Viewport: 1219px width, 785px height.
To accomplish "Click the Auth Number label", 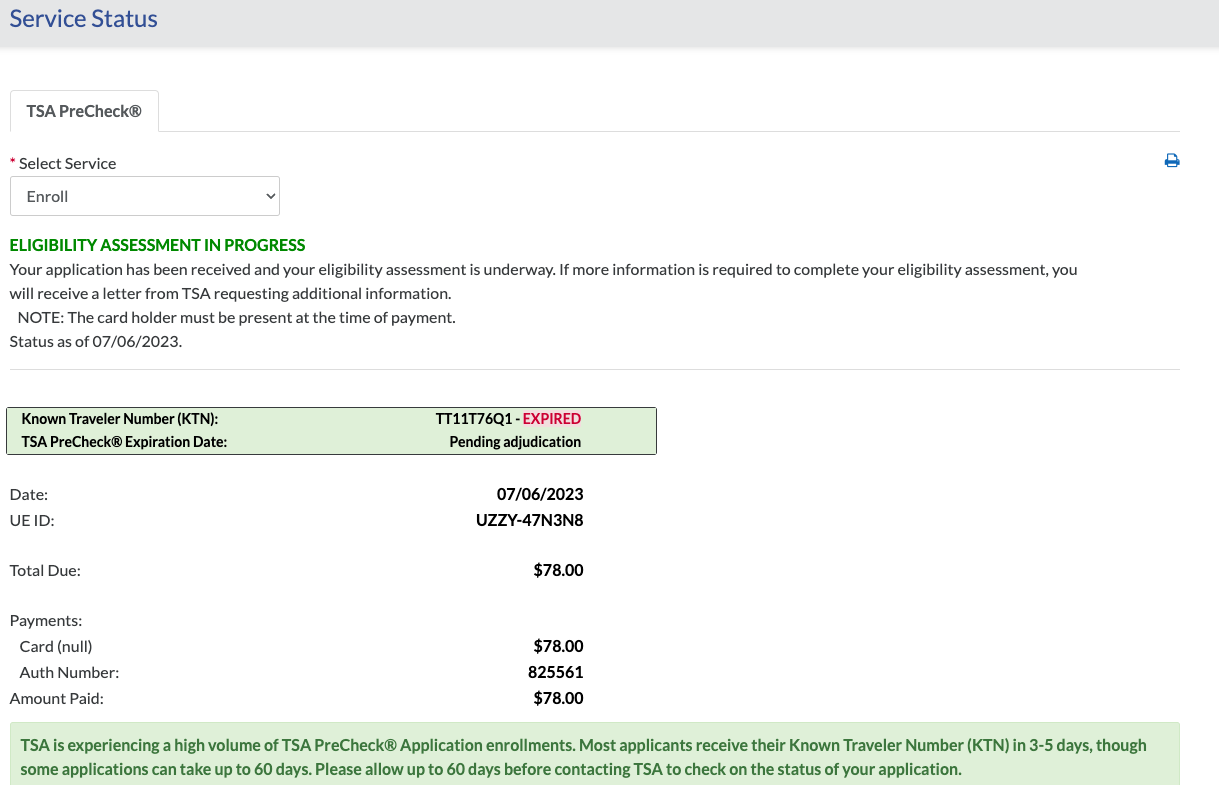I will (x=69, y=673).
